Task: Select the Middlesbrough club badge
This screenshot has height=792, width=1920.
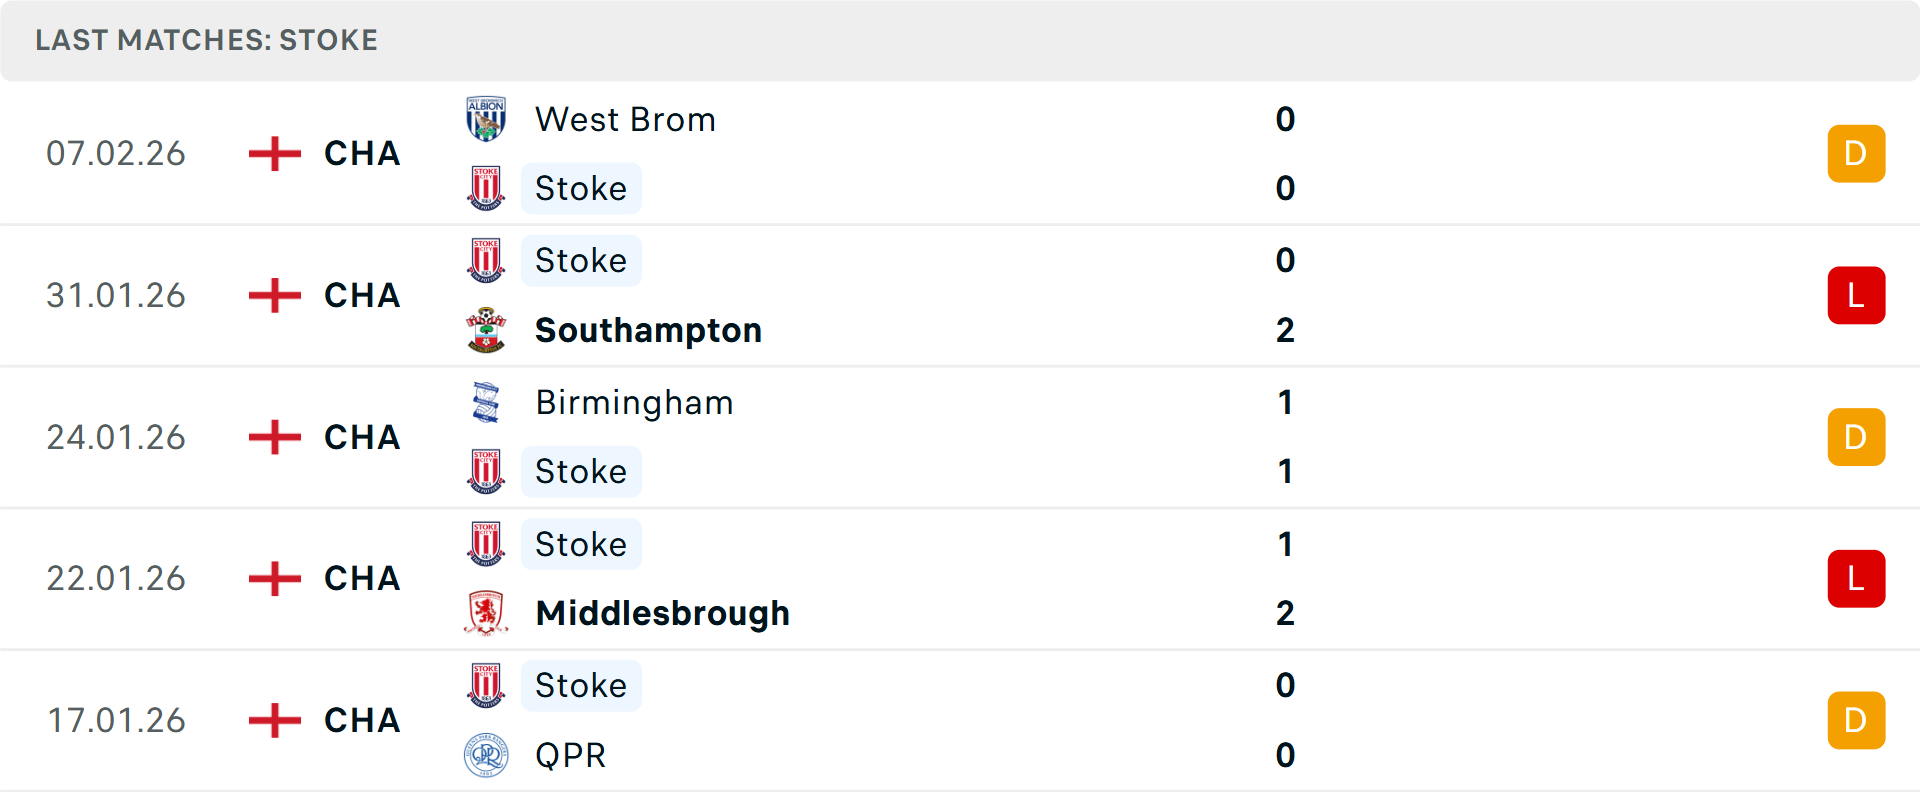Action: [x=486, y=613]
